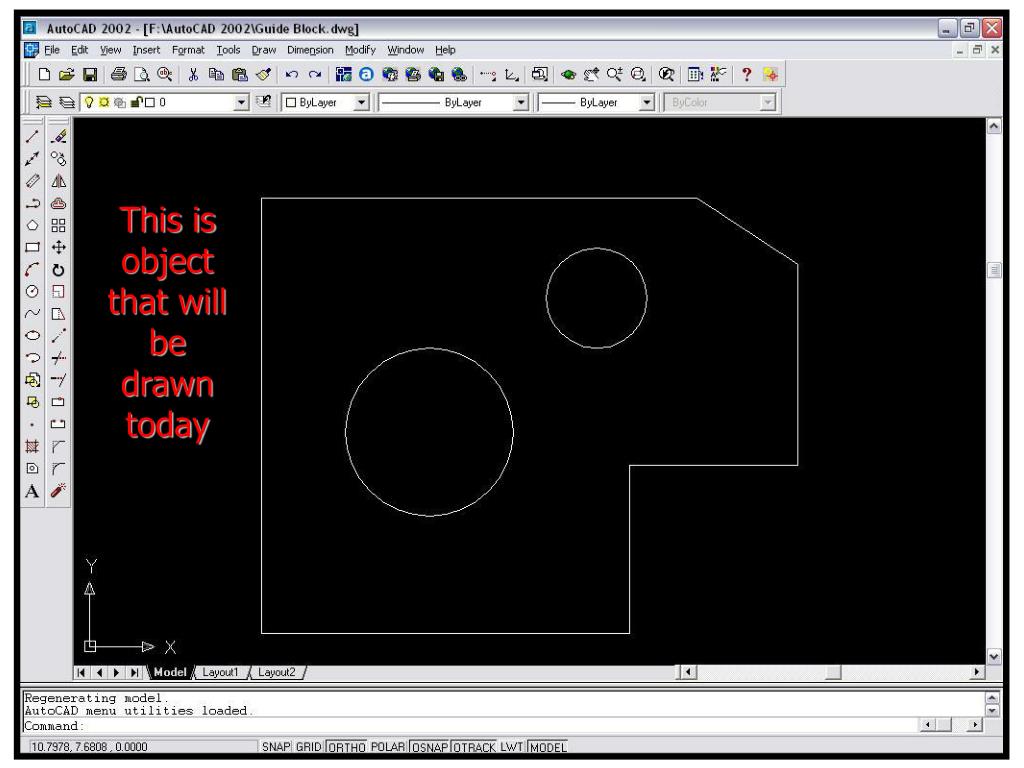This screenshot has width=1024, height=768.
Task: Toggle OTRACK in status bar
Action: [474, 746]
